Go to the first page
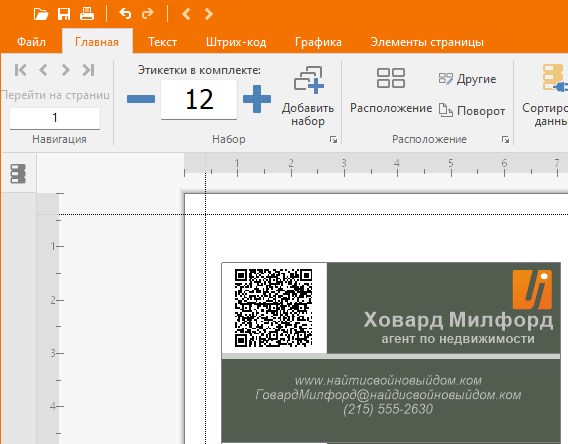This screenshot has height=444, width=568. coord(21,70)
